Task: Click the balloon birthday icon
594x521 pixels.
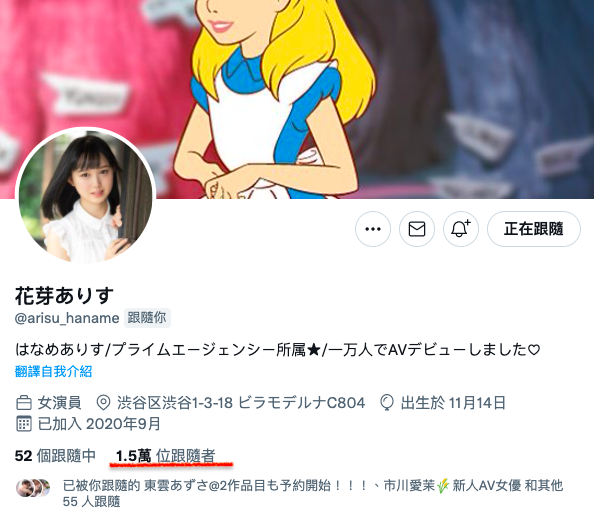Action: 387,403
